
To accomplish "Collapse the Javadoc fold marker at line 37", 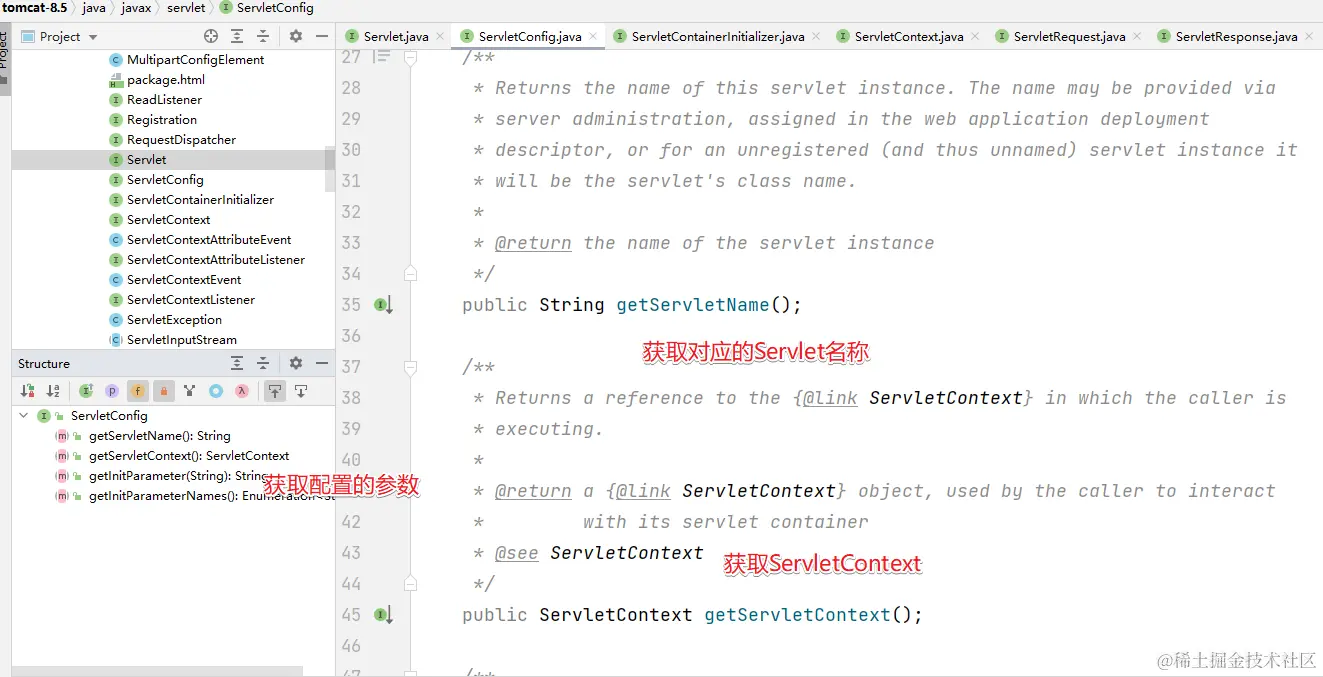I will [410, 367].
